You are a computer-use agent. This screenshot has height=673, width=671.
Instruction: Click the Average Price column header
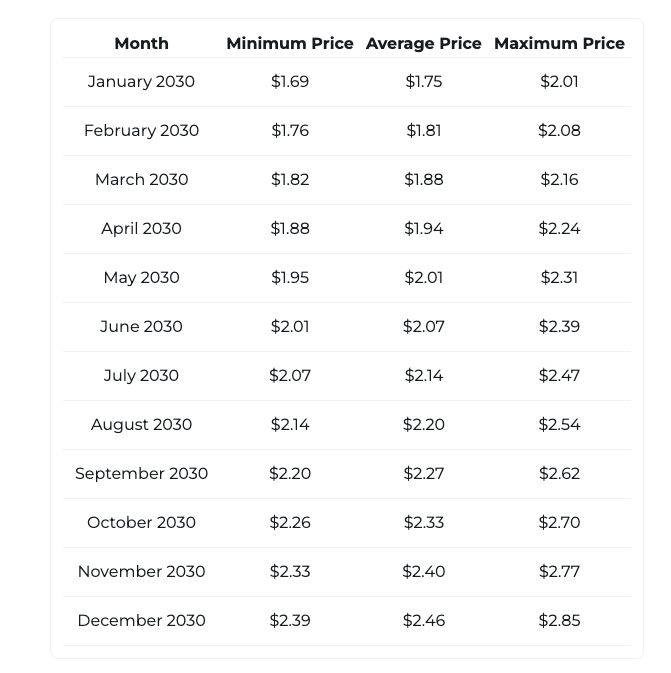(424, 43)
